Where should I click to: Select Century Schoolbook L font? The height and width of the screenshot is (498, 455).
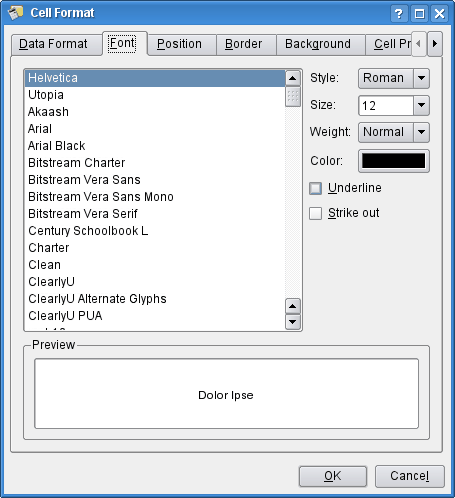pos(155,231)
